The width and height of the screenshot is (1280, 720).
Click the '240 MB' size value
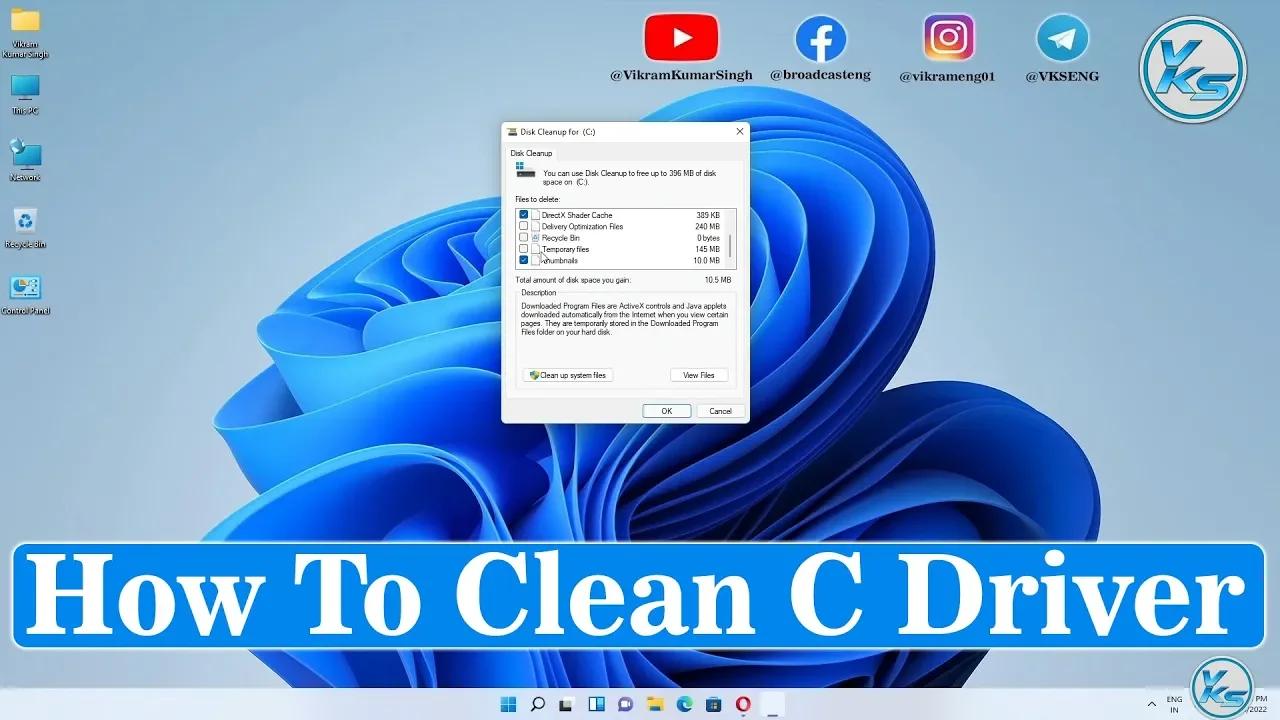708,226
